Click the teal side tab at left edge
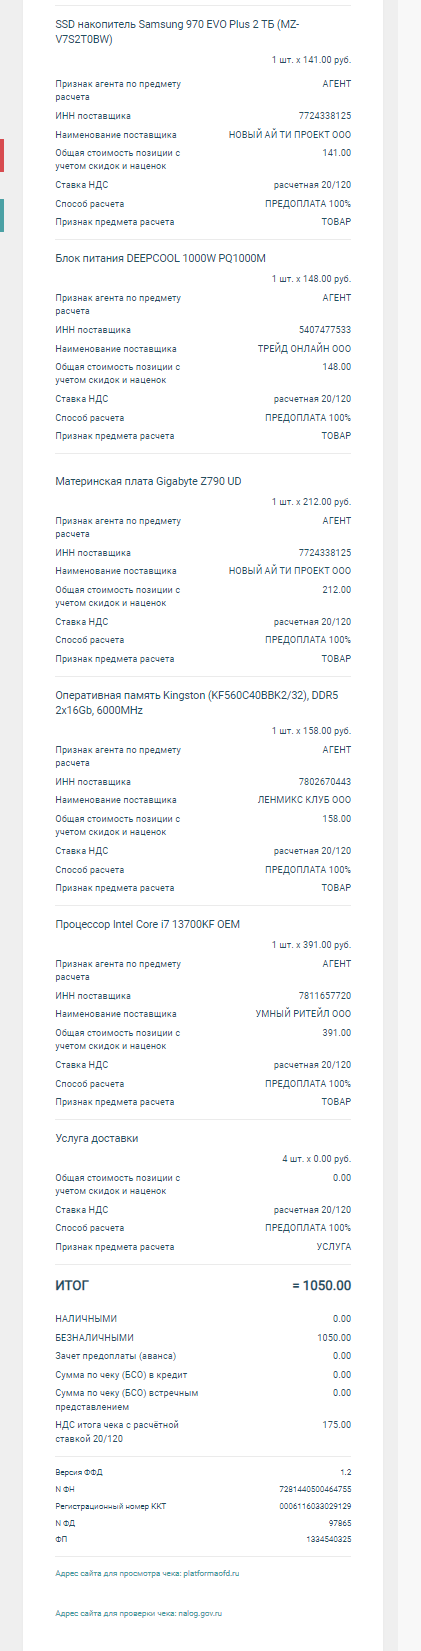Image resolution: width=421 pixels, height=1651 pixels. tap(2, 215)
